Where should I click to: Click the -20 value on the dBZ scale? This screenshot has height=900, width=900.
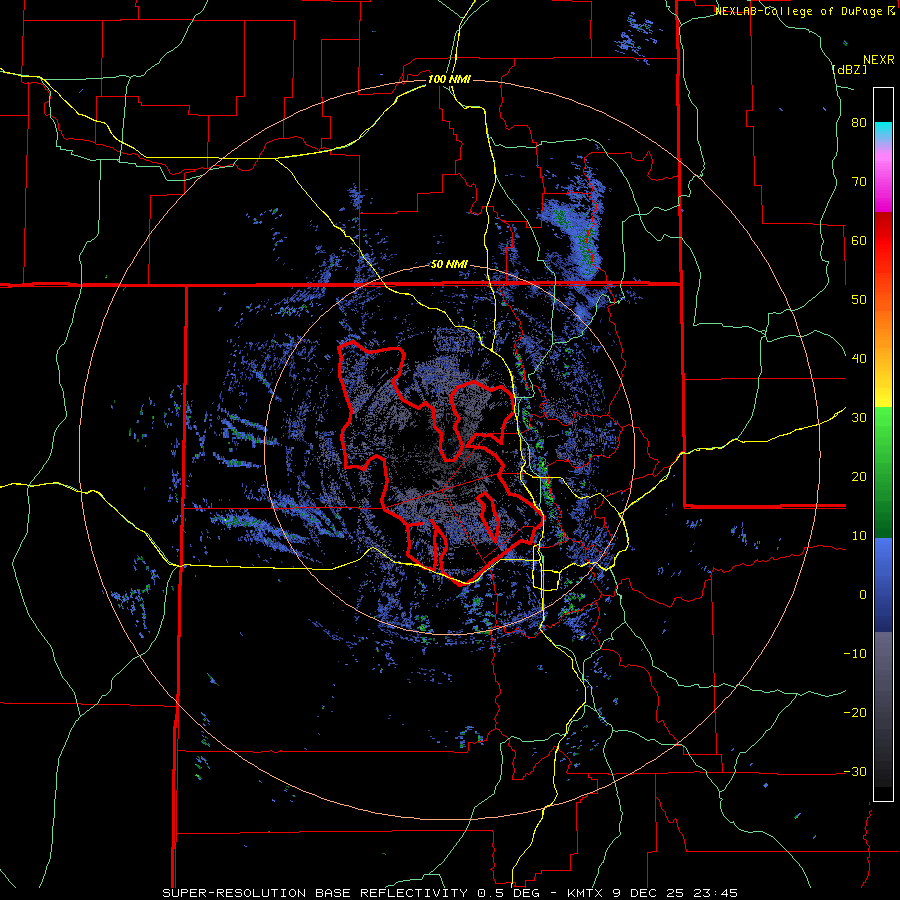click(855, 713)
